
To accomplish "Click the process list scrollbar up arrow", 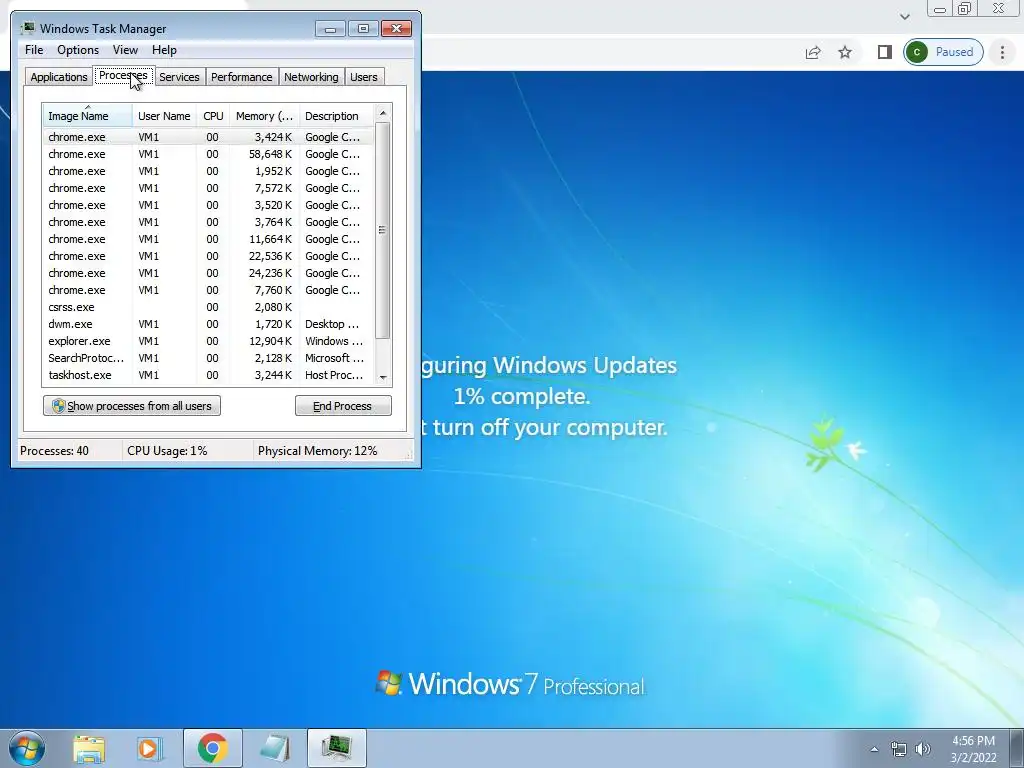I will (x=383, y=113).
